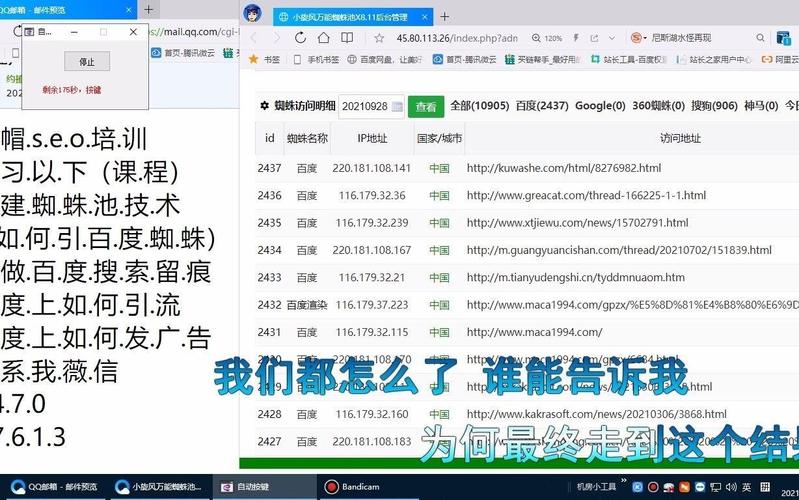Viewport: 799px width, 500px height.
Task: Click the 百度渲染 spider name in row 2432
Action: point(307,305)
